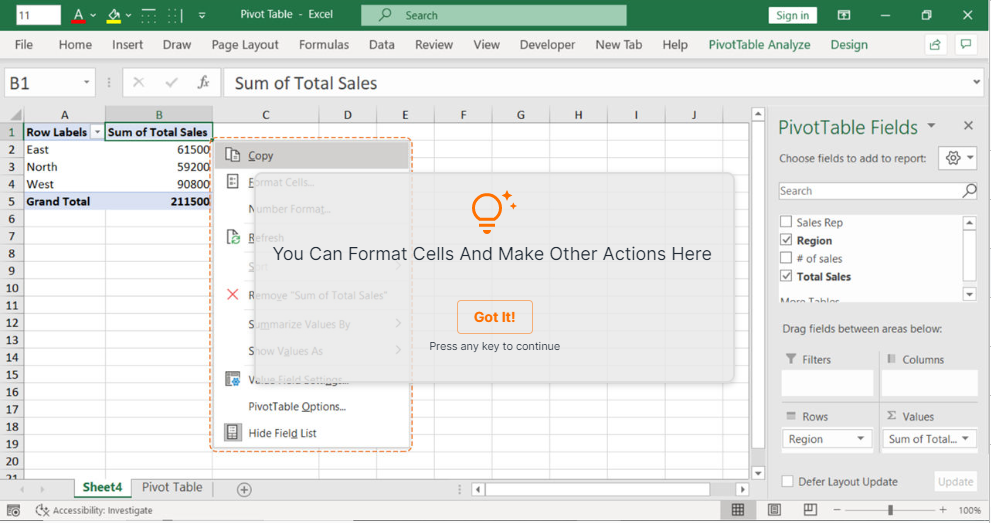Click the Select All corner triangle
This screenshot has height=523, width=991.
click(x=16, y=115)
